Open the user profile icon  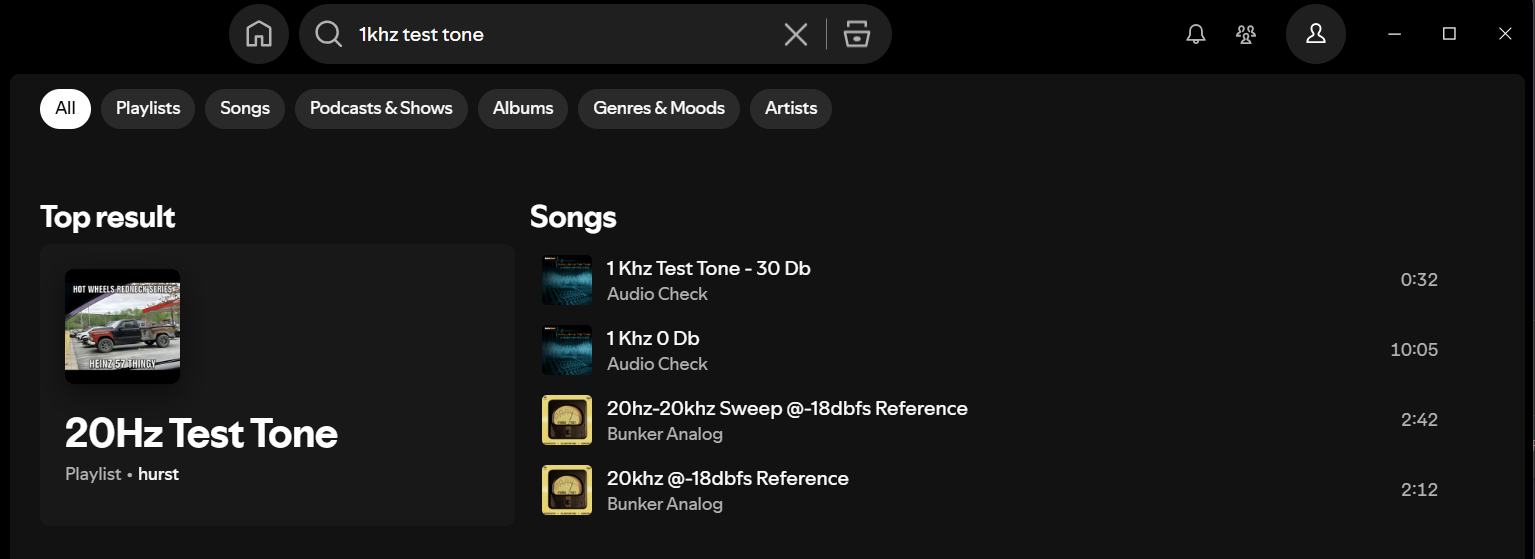[1316, 34]
